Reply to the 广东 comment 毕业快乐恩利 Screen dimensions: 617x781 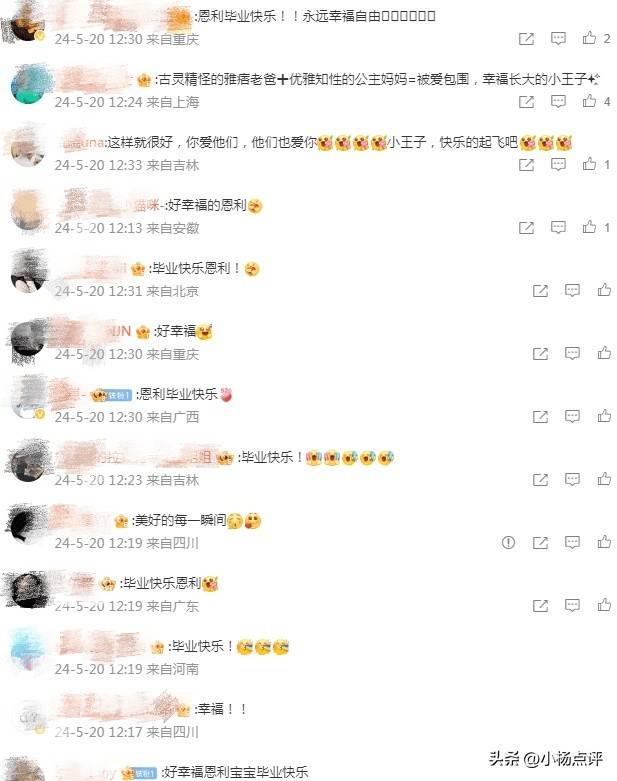[x=572, y=605]
